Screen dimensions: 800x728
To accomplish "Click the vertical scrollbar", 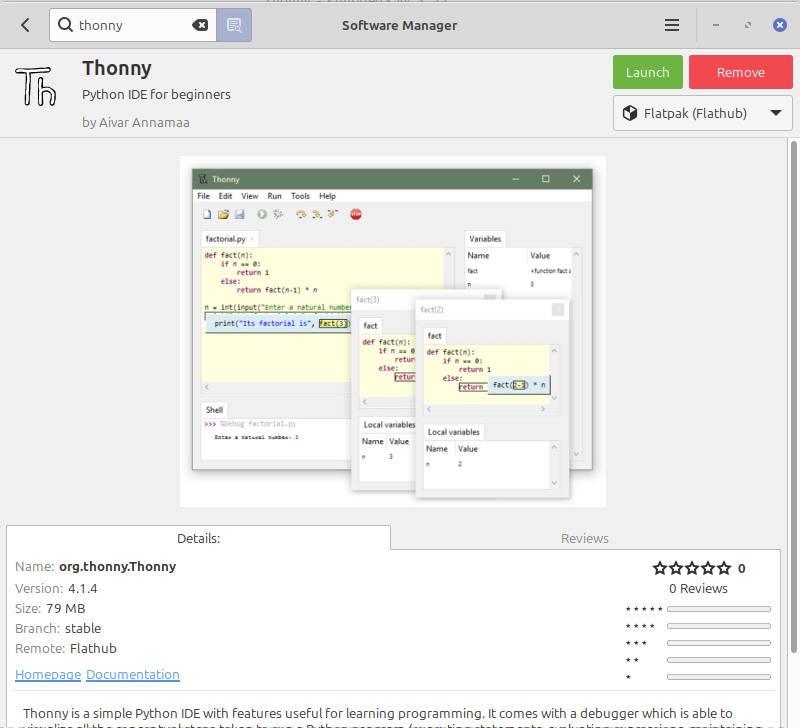I will (x=793, y=398).
